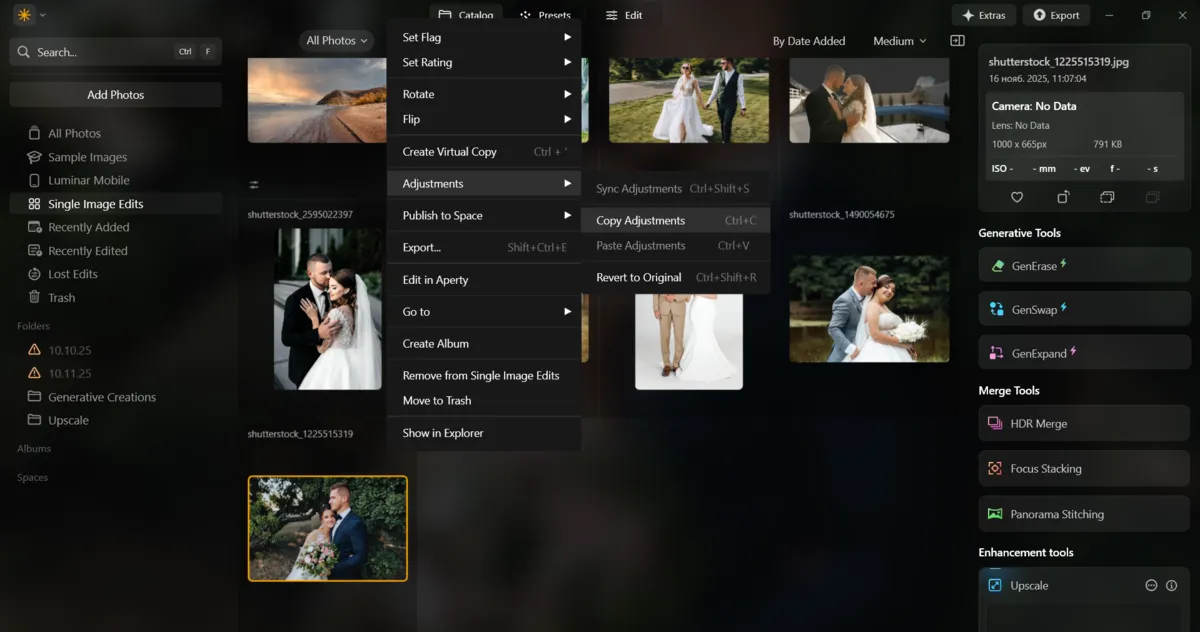
Task: Open the By Date Added sort dropdown
Action: [x=810, y=41]
